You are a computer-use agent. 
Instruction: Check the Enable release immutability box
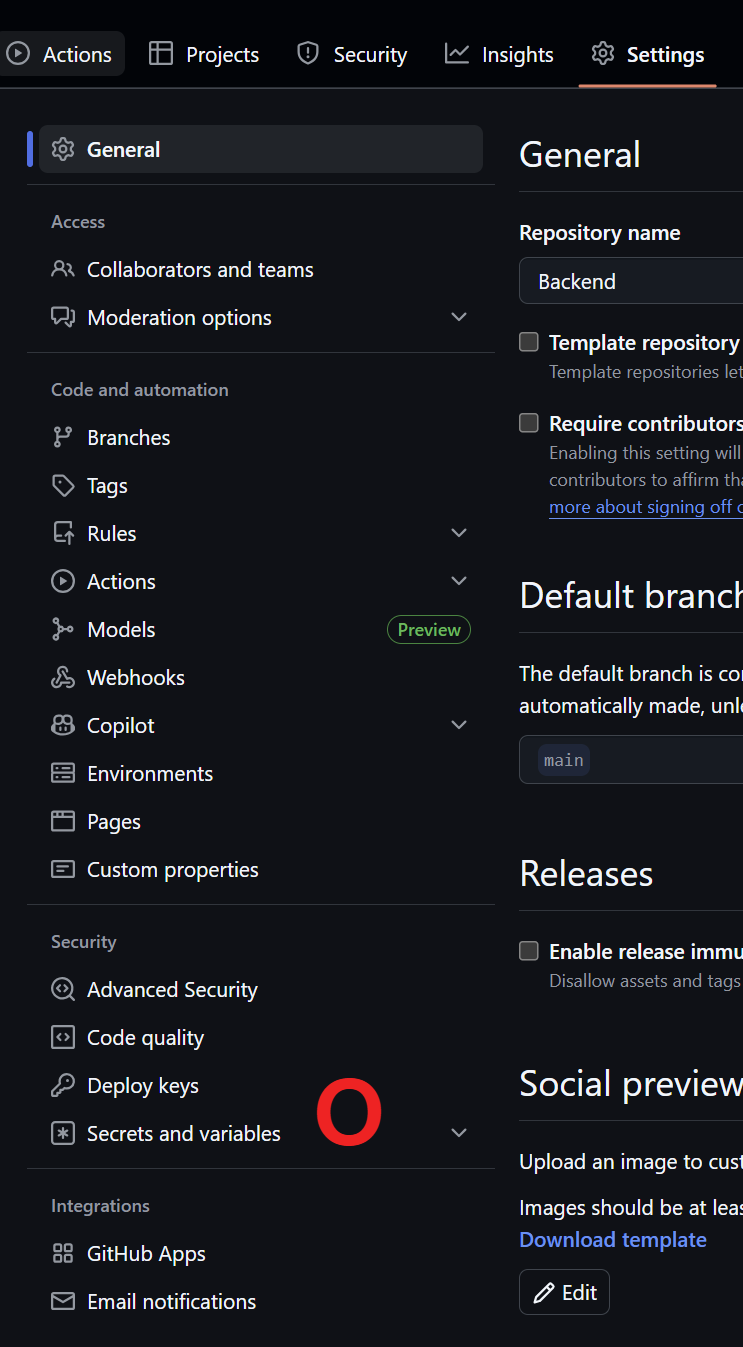tap(529, 951)
